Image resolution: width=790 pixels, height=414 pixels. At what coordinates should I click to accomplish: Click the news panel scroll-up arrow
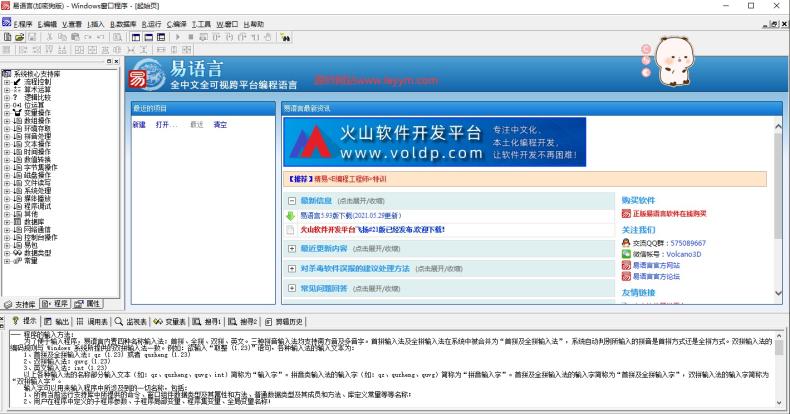point(778,126)
